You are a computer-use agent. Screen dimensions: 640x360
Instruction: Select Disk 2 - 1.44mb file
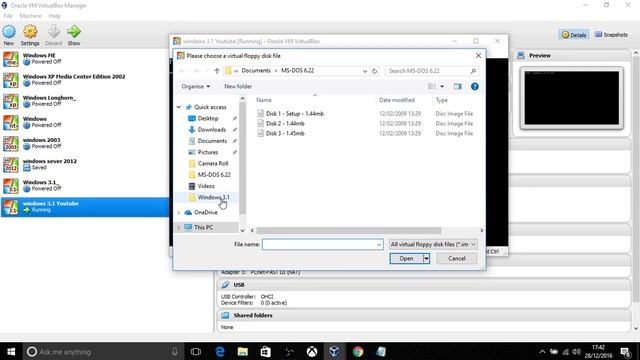point(285,124)
